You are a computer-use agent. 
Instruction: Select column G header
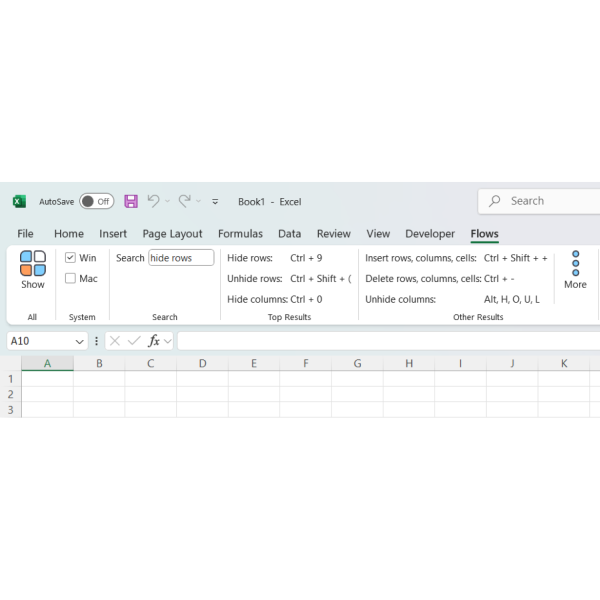tap(357, 364)
